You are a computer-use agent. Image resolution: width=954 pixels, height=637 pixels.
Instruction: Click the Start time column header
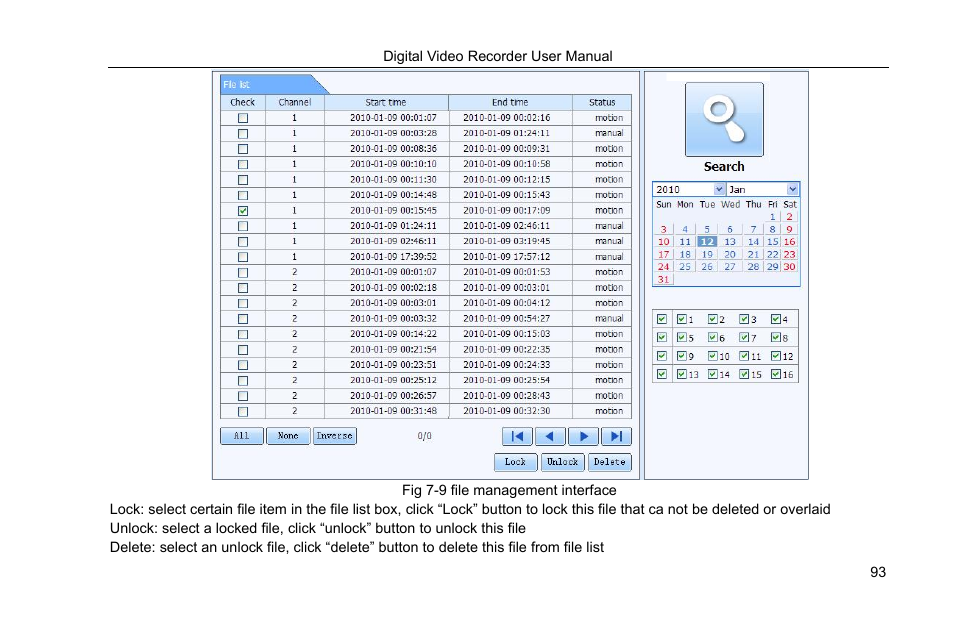tap(386, 102)
